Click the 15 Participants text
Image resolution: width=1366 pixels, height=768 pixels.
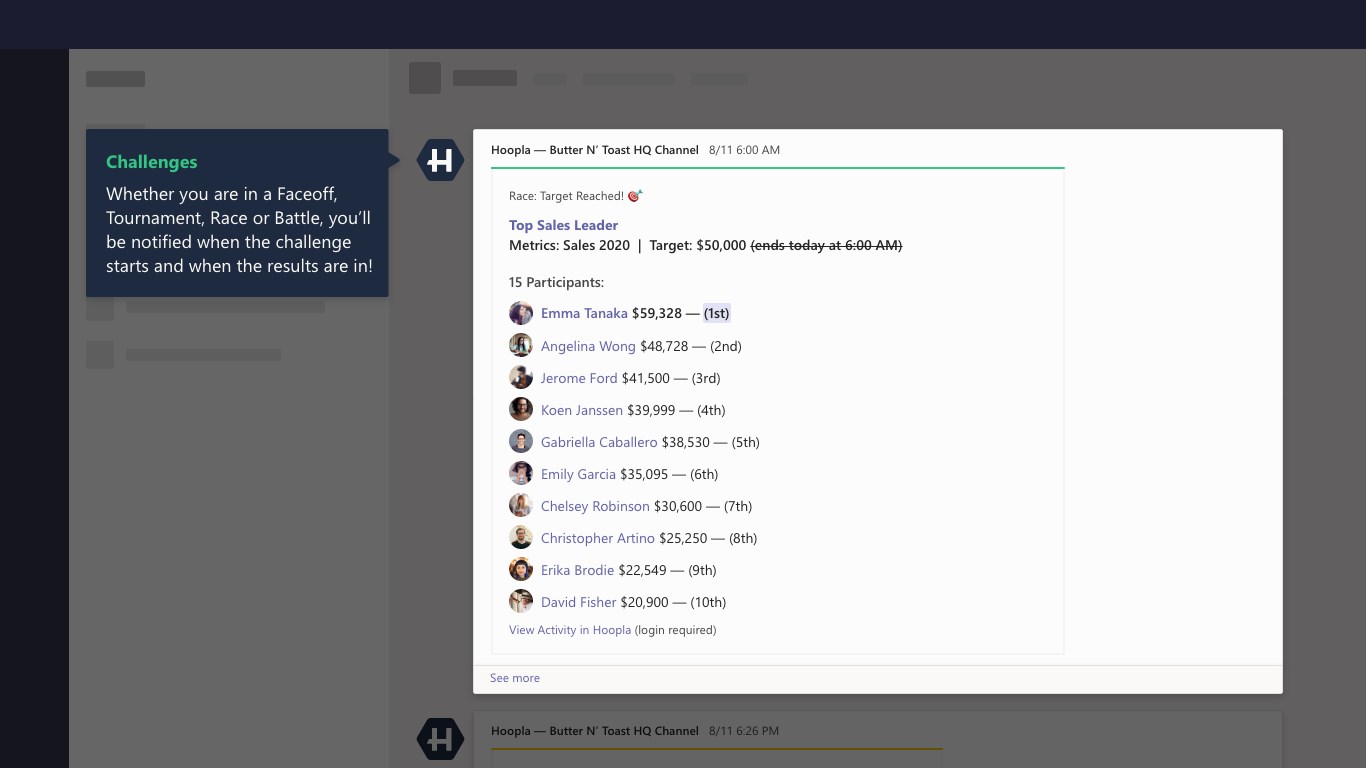tap(556, 282)
